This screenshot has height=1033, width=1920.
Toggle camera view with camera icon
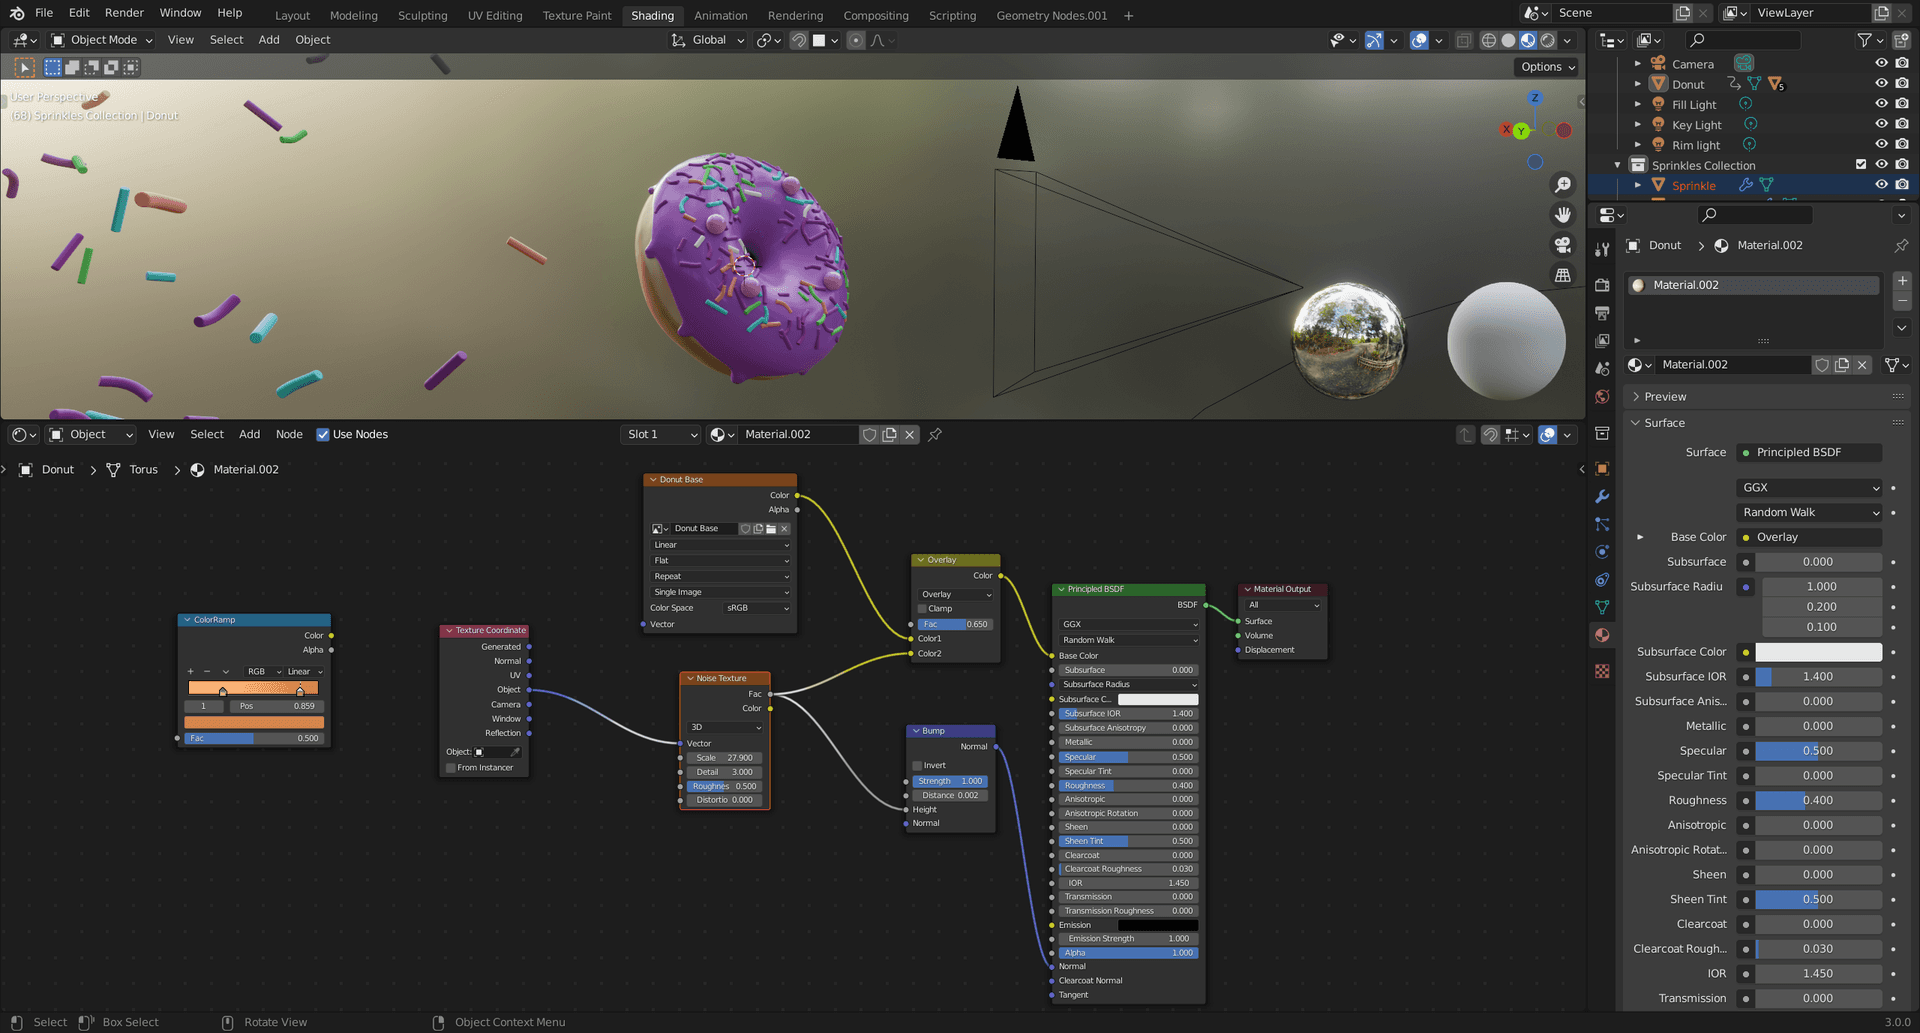coord(1562,245)
